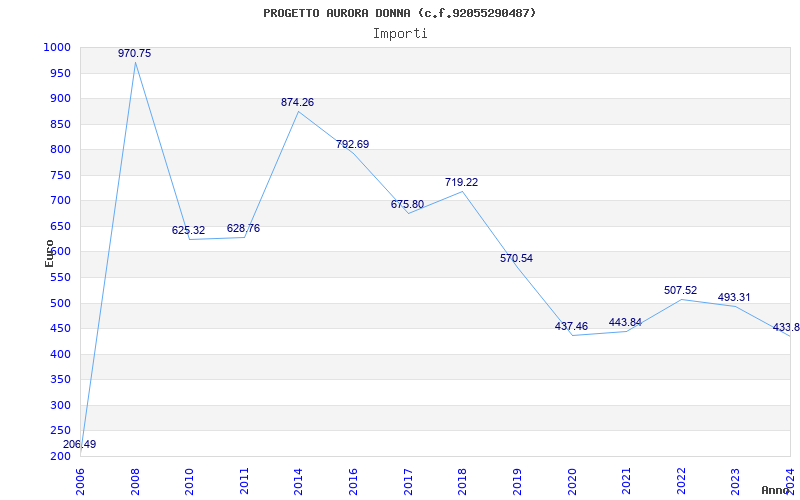Click the 2020 x-axis year label
The width and height of the screenshot is (800, 500).
572,481
